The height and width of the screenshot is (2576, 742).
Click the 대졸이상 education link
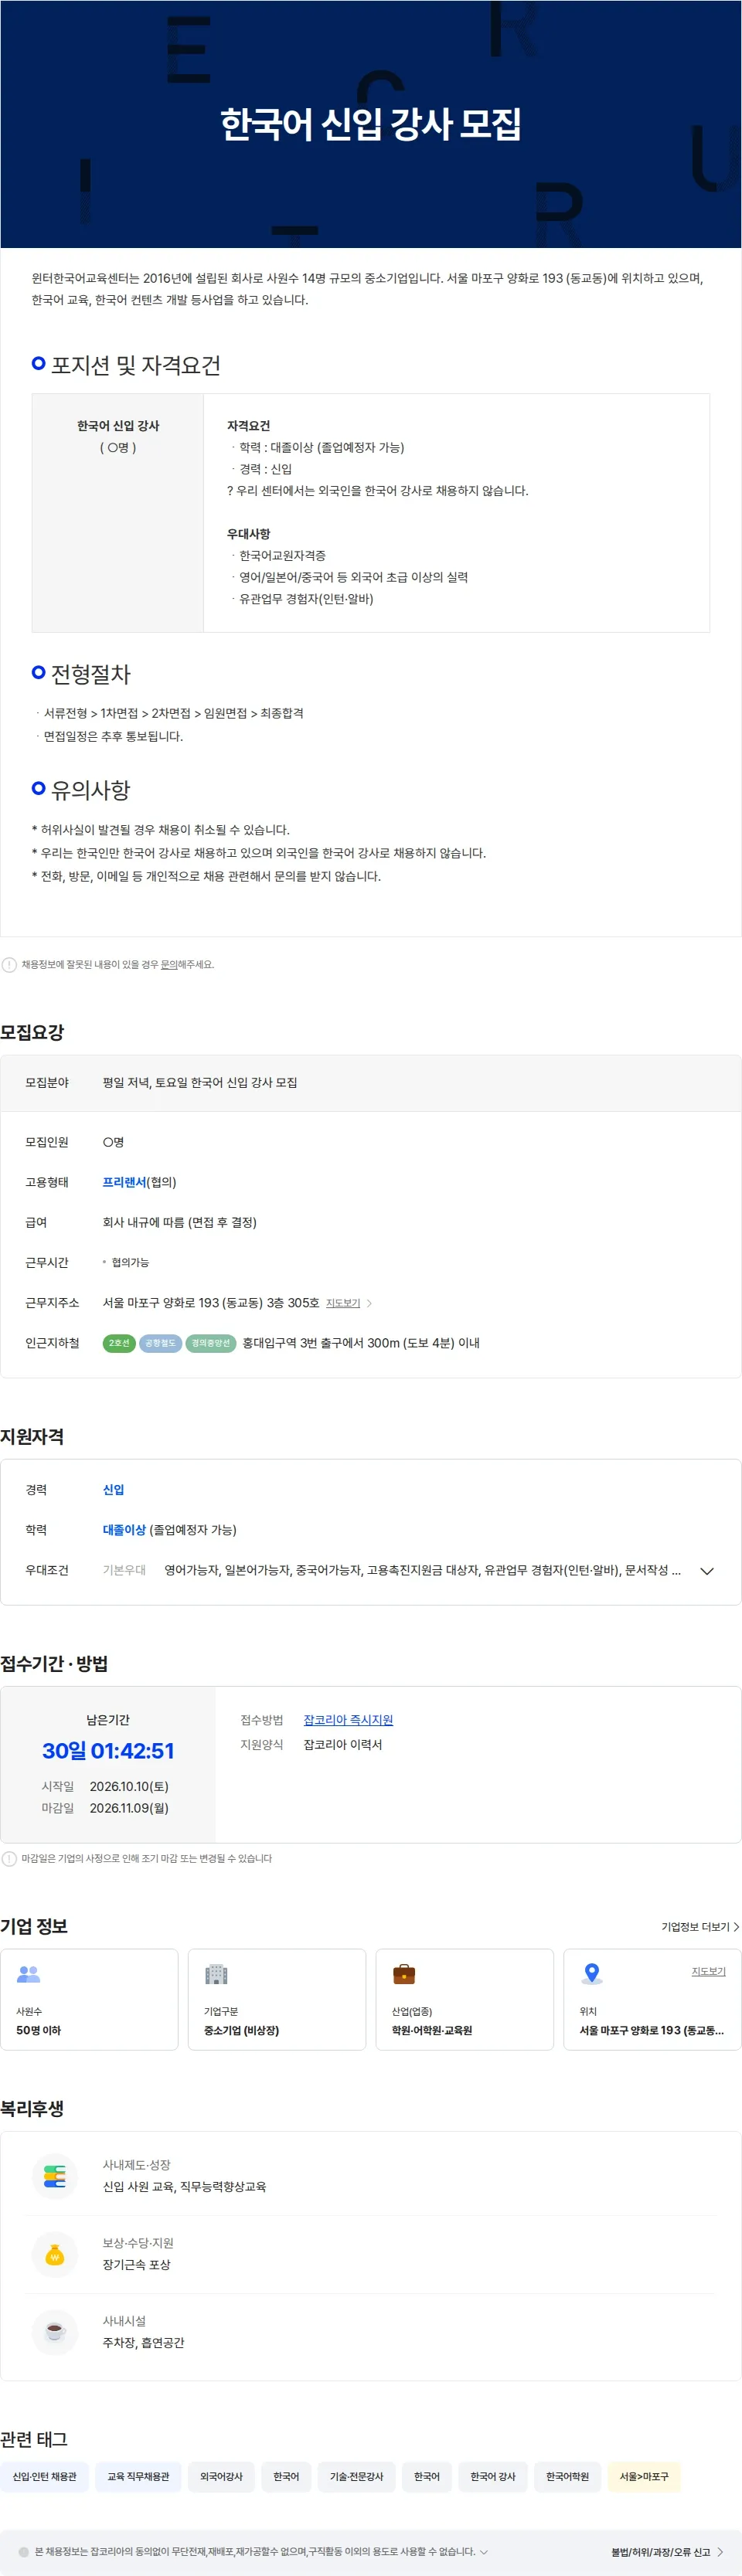coord(124,1530)
